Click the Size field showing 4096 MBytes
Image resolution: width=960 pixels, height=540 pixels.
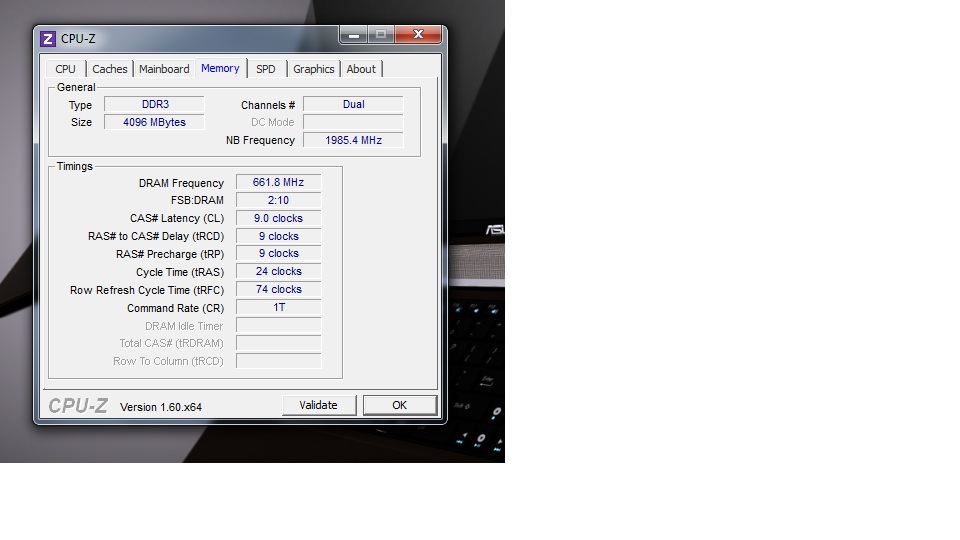point(154,122)
